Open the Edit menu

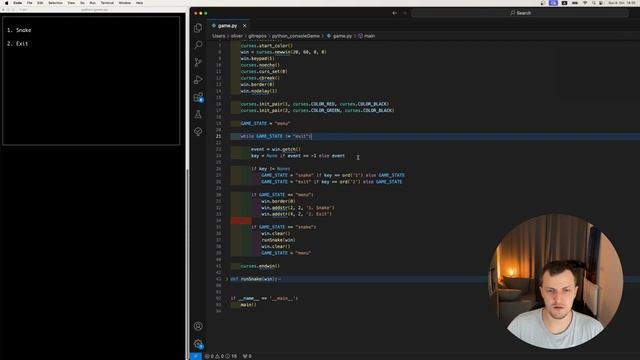[x=40, y=3]
